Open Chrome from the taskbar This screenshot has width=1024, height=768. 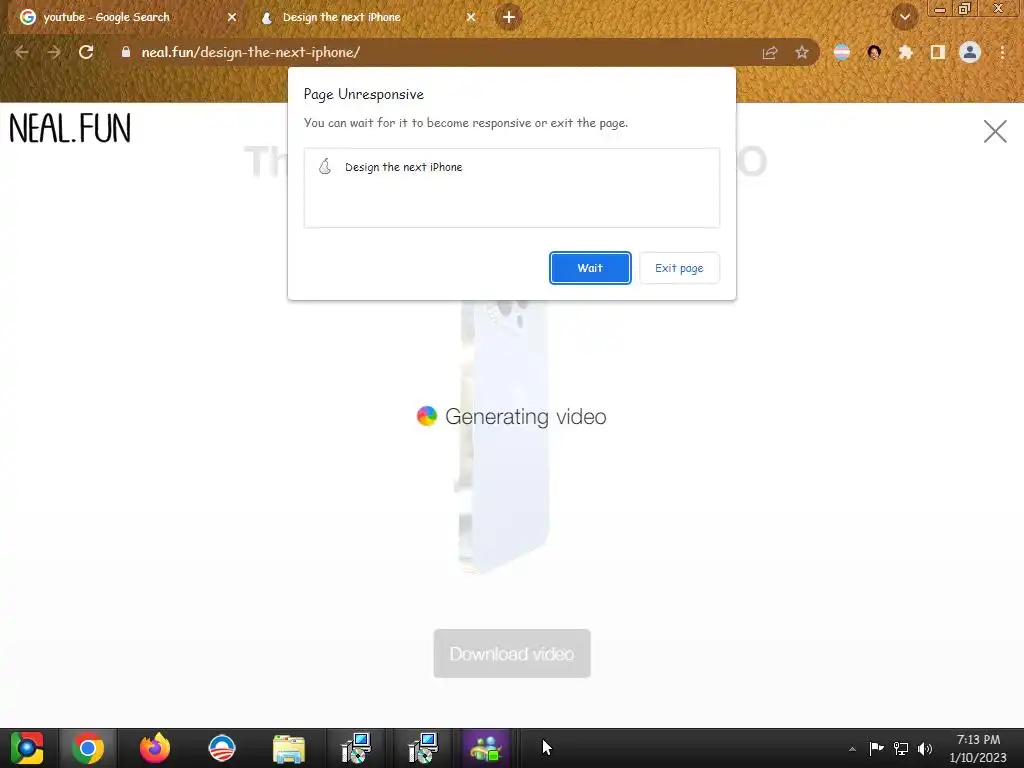(88, 748)
